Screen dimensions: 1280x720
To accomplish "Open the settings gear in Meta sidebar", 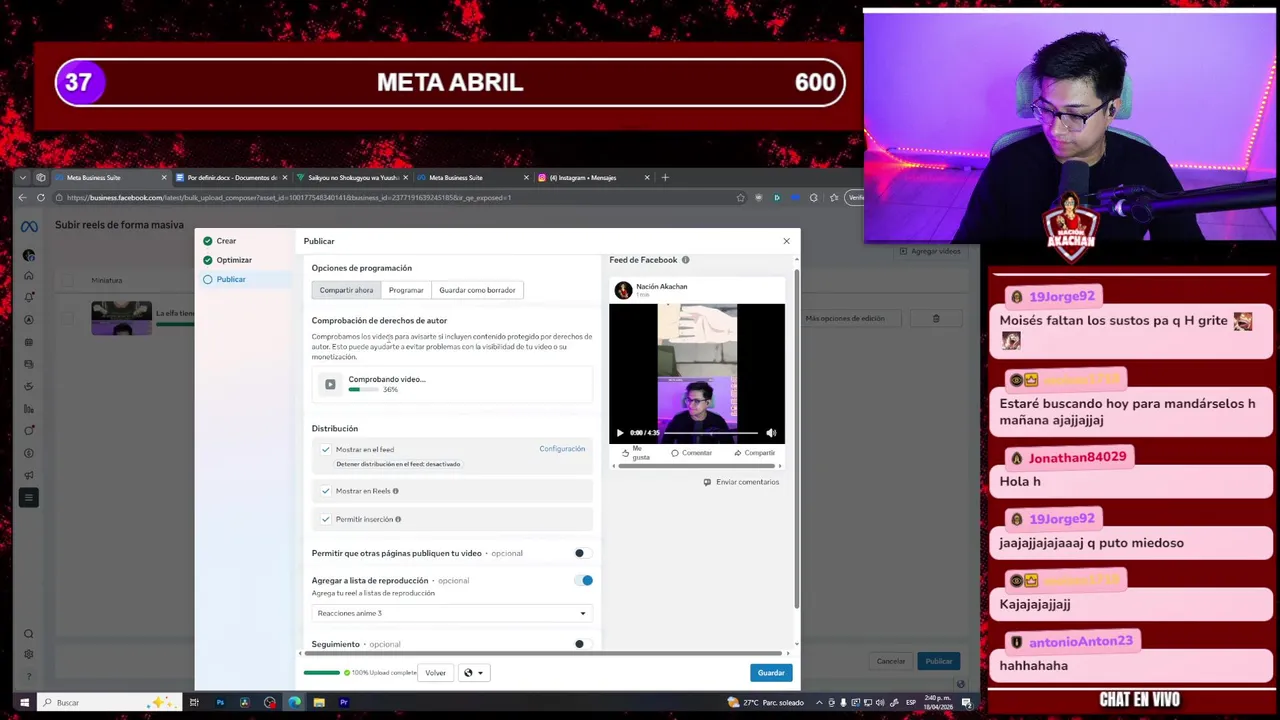I will click(x=29, y=654).
